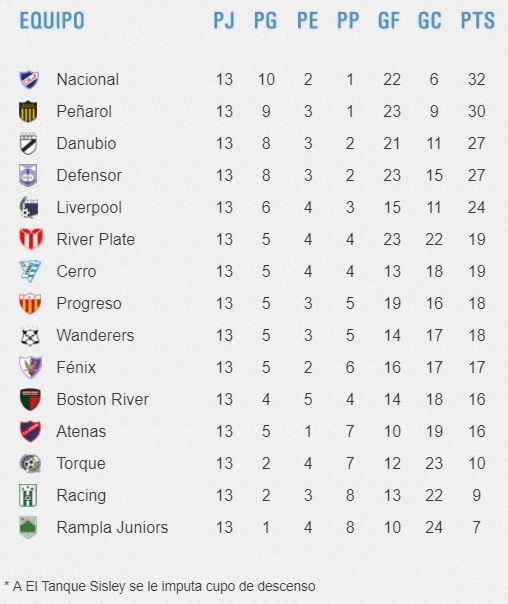The height and width of the screenshot is (604, 508).
Task: Select the PJ column header
Action: (x=224, y=20)
